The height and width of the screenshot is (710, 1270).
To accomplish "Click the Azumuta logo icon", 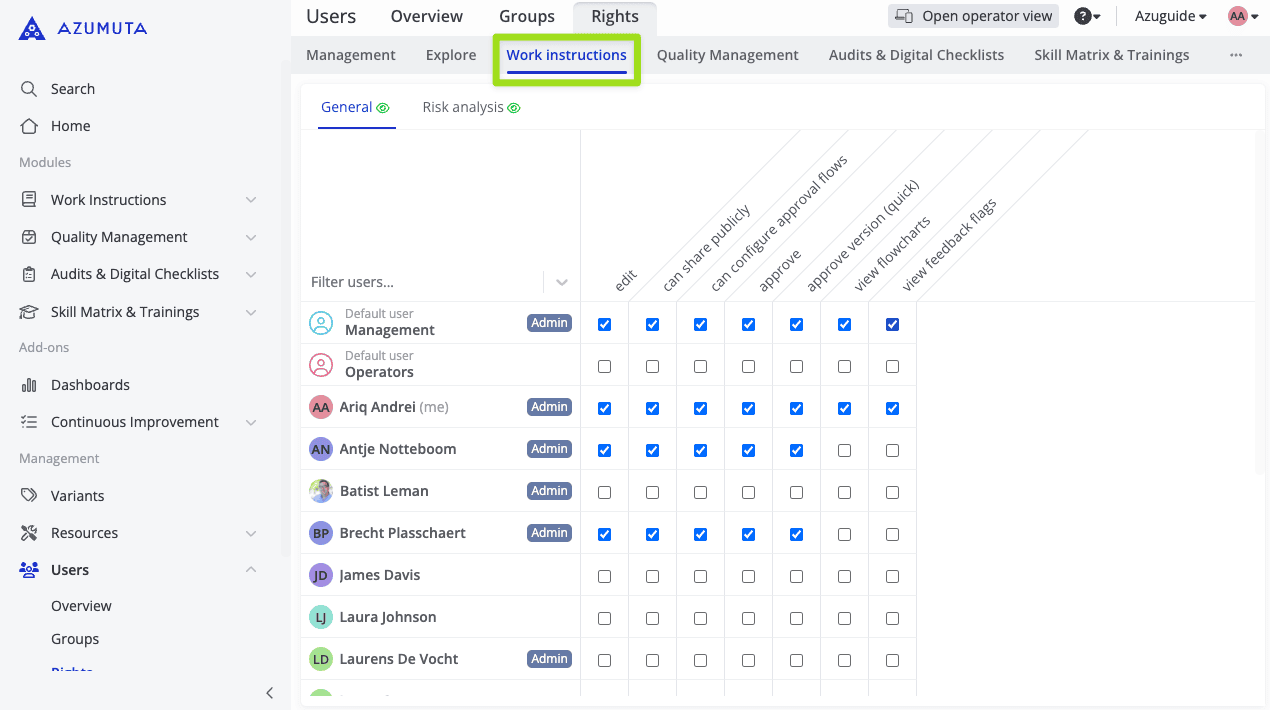I will coord(31,28).
